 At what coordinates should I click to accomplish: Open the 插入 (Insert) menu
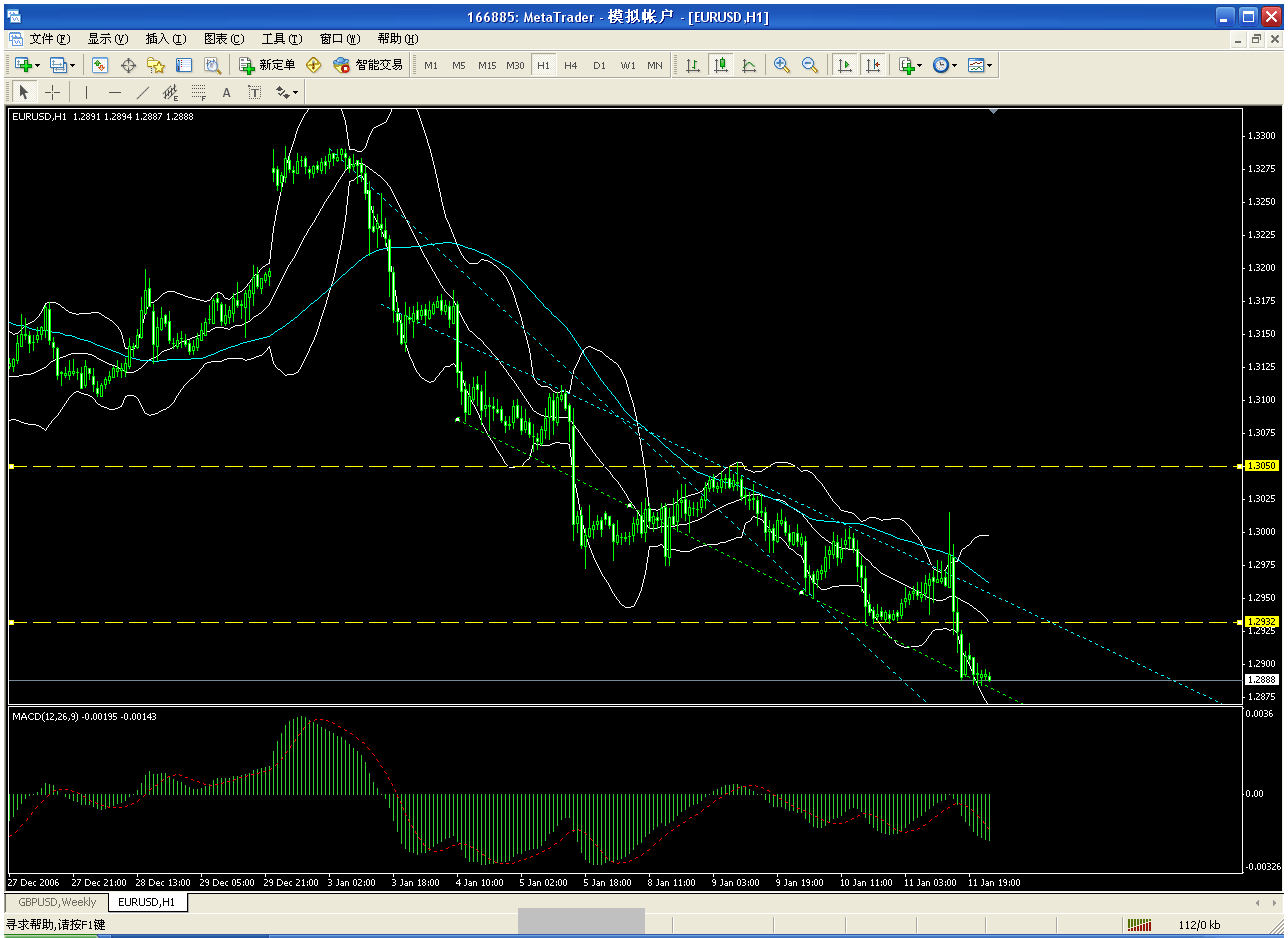click(165, 39)
